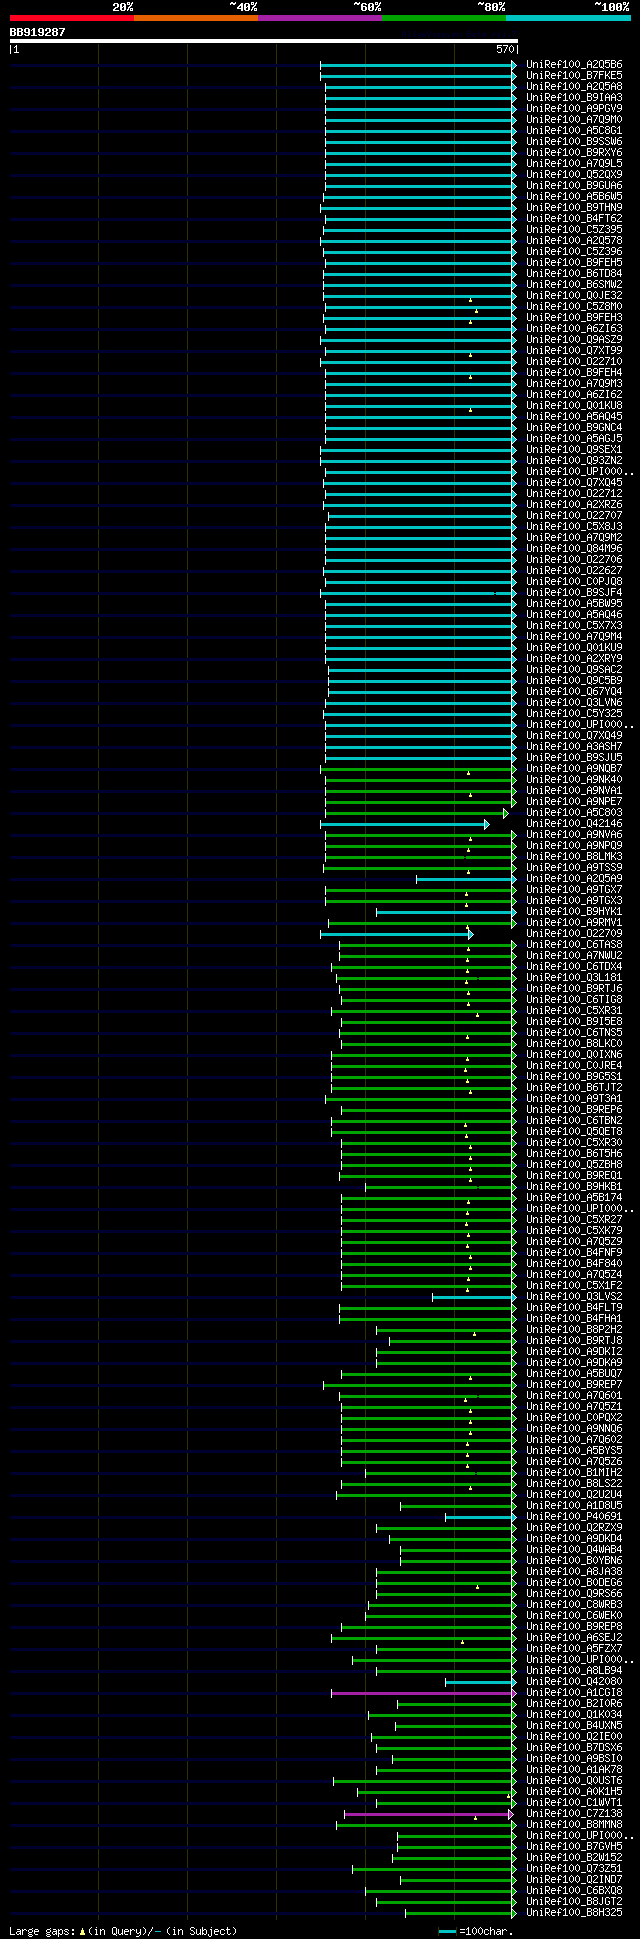Open hit UniRef100_Q42080
640x1939 pixels.
pos(574,1682)
